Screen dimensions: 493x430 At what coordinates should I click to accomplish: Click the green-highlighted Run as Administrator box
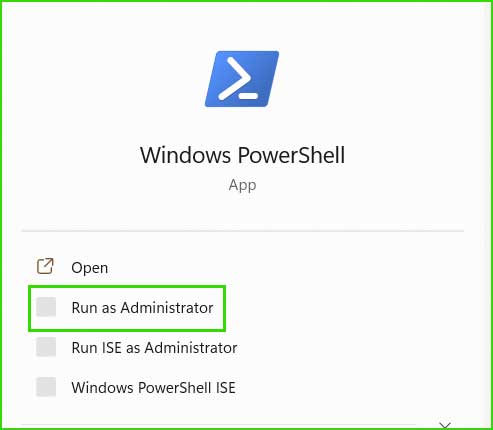pyautogui.click(x=127, y=308)
